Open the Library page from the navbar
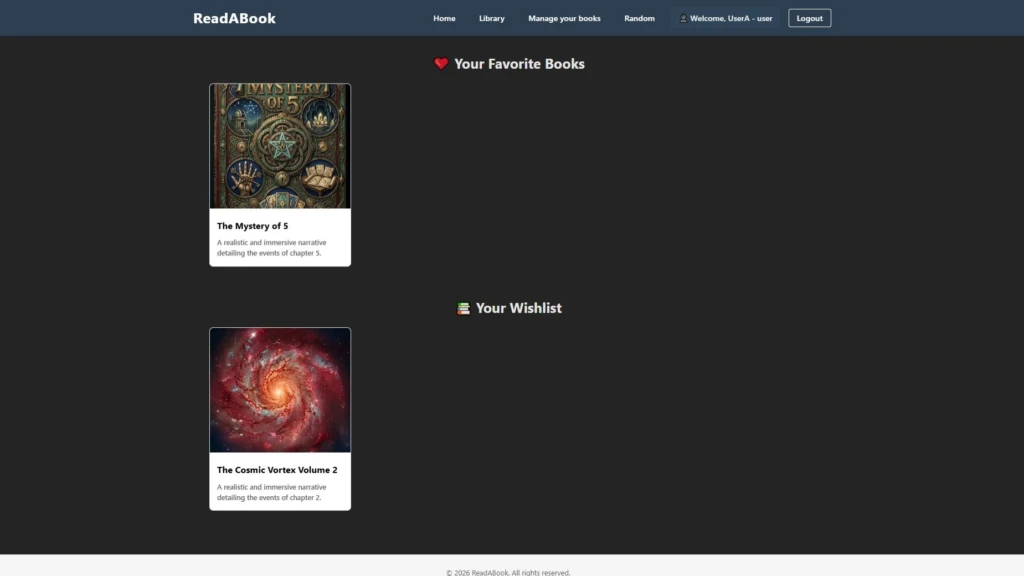The height and width of the screenshot is (576, 1024). [491, 17]
